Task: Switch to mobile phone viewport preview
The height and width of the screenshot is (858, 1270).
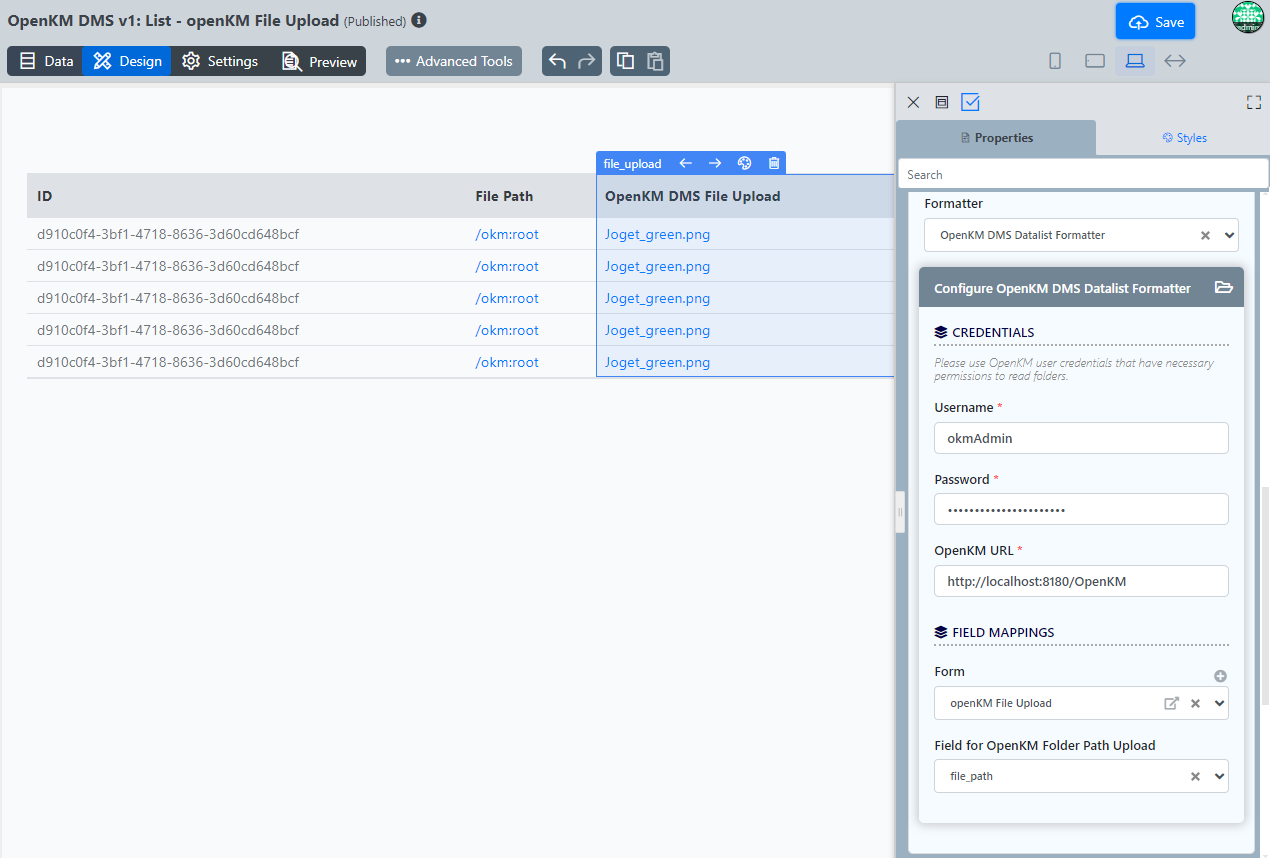Action: pos(1055,61)
